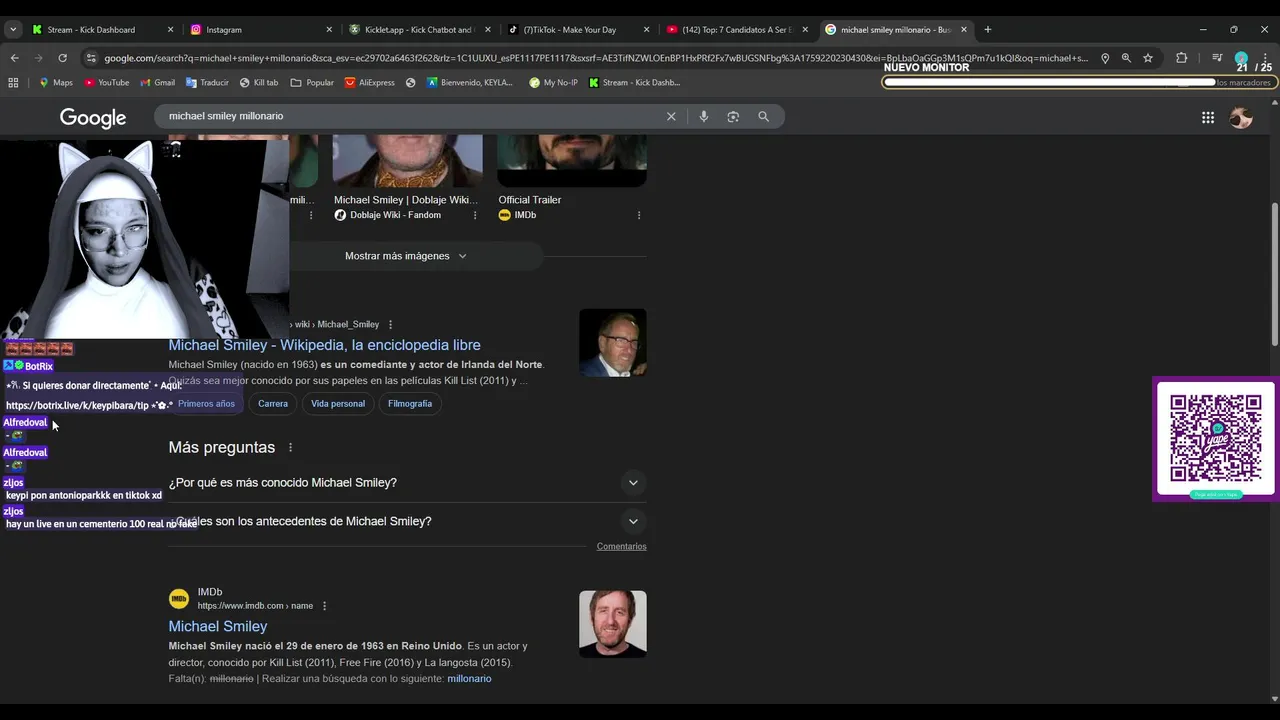
Task: Open the YouTube bookmark
Action: coord(106,83)
